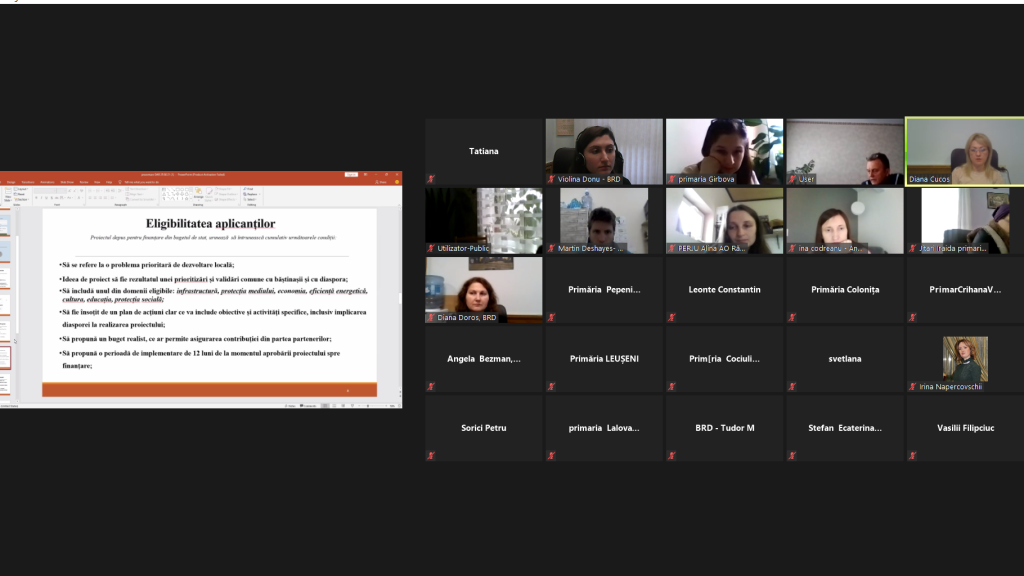Screen dimensions: 1024x576
Task: Expand the Section dropdown in Slides group
Action: pyautogui.click(x=21, y=199)
